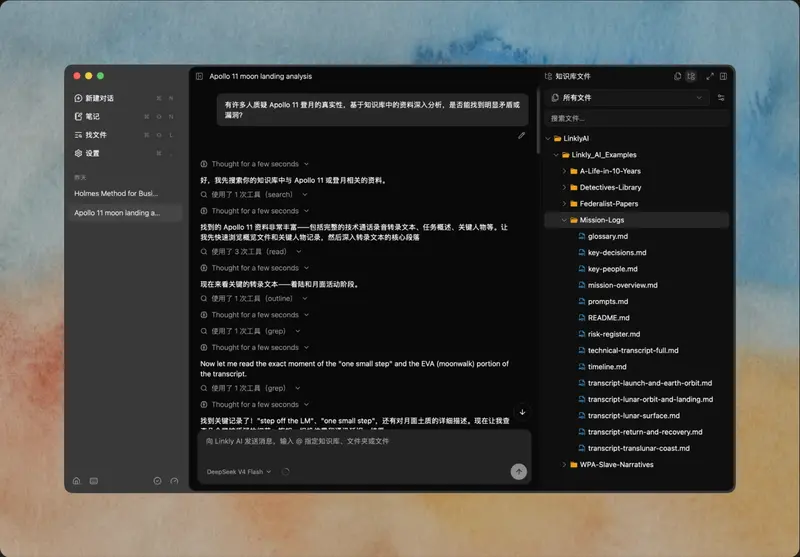Open key-people.md file
This screenshot has height=557, width=800.
tap(608, 269)
